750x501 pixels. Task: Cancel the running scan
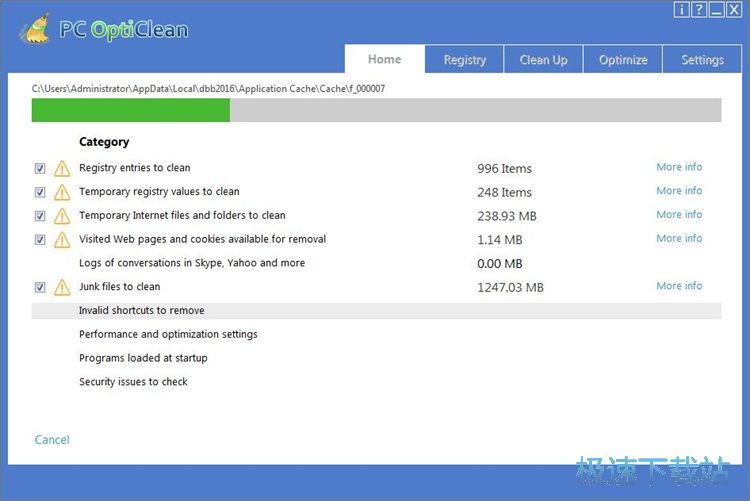pyautogui.click(x=52, y=440)
